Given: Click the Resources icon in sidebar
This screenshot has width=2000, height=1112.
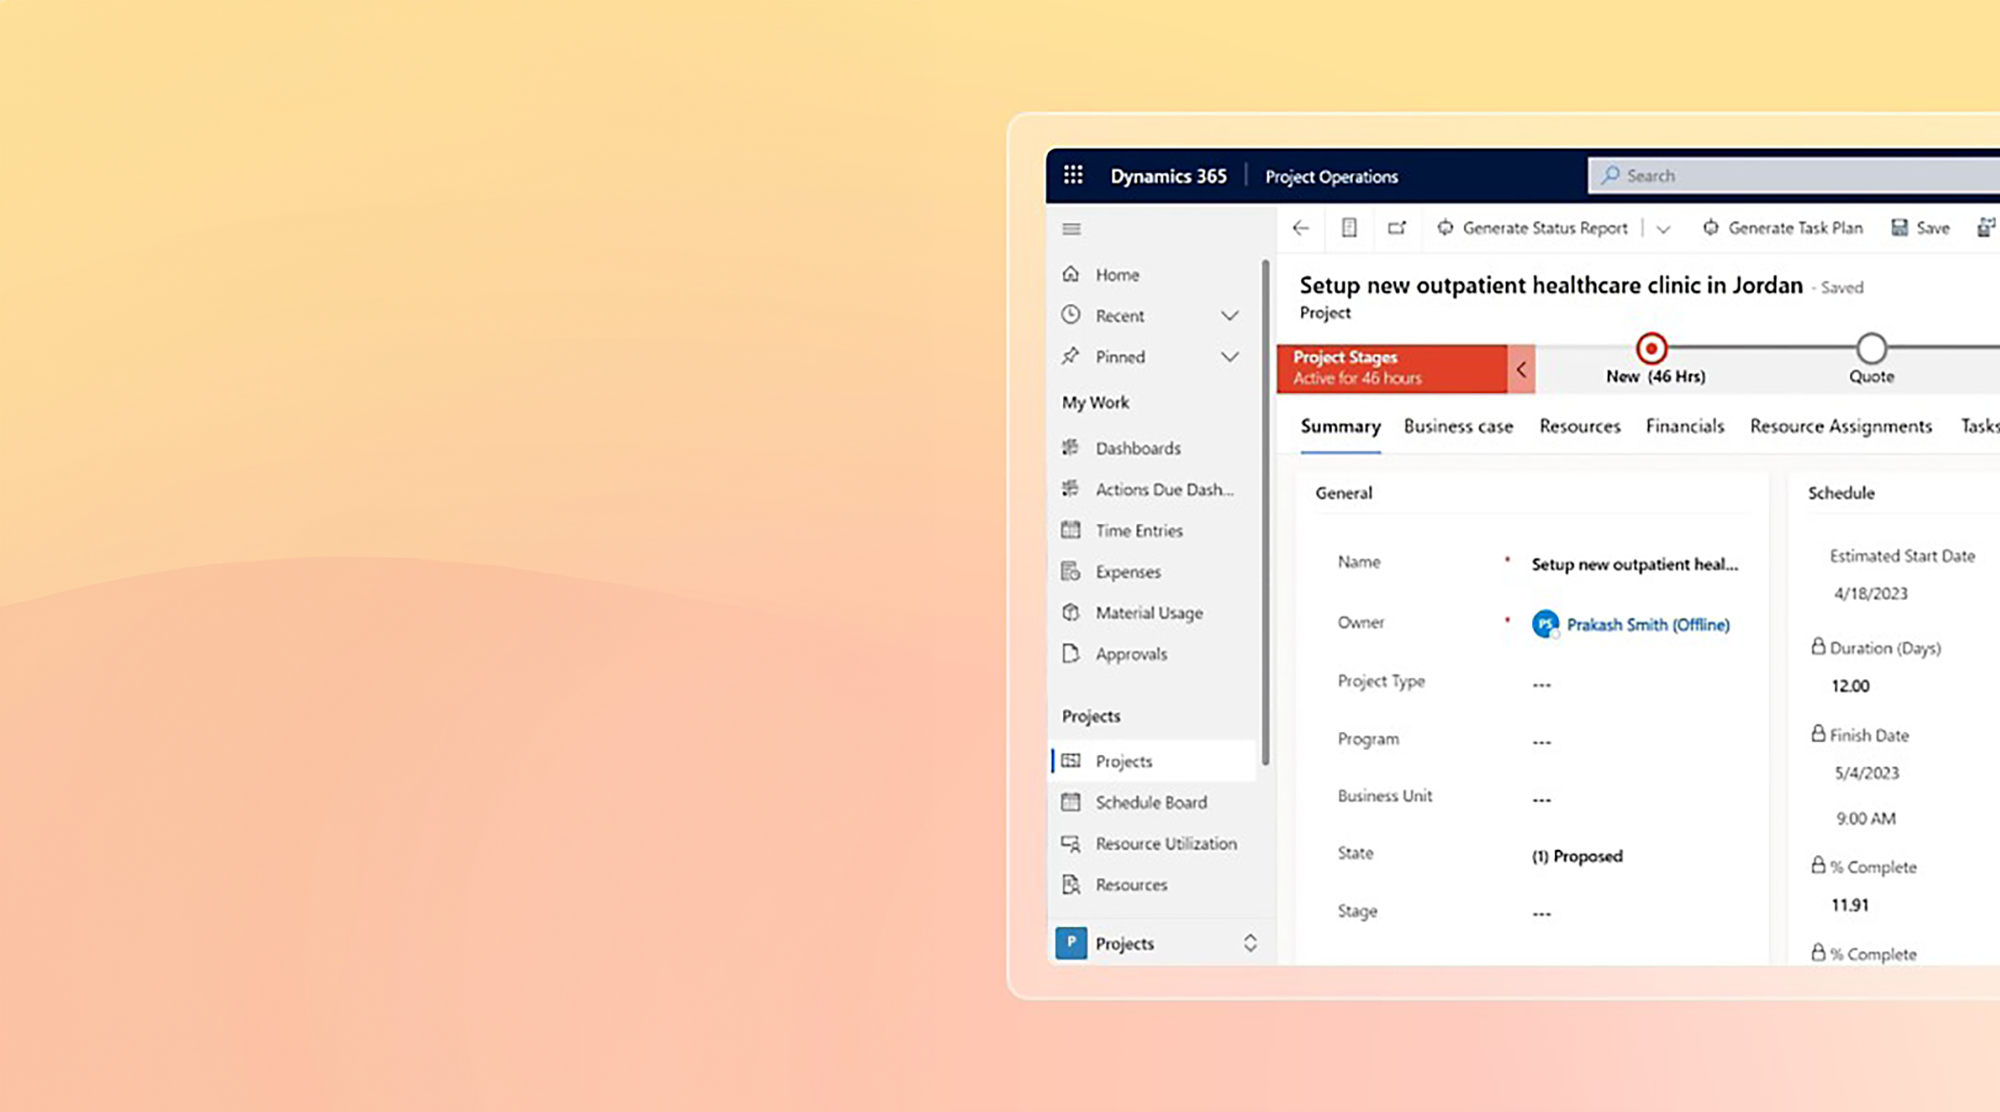Looking at the screenshot, I should coord(1071,884).
